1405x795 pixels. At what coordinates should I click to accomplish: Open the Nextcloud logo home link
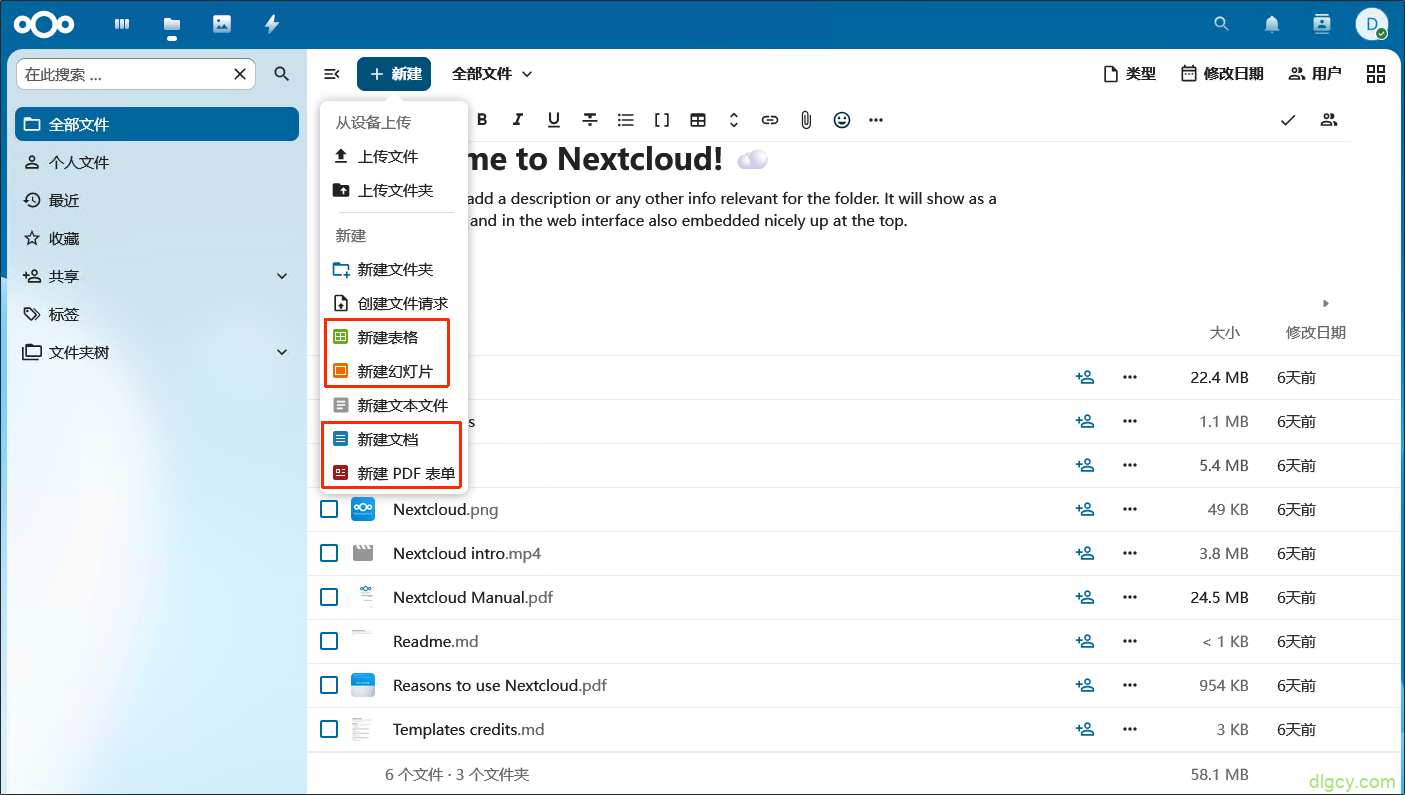pos(45,24)
